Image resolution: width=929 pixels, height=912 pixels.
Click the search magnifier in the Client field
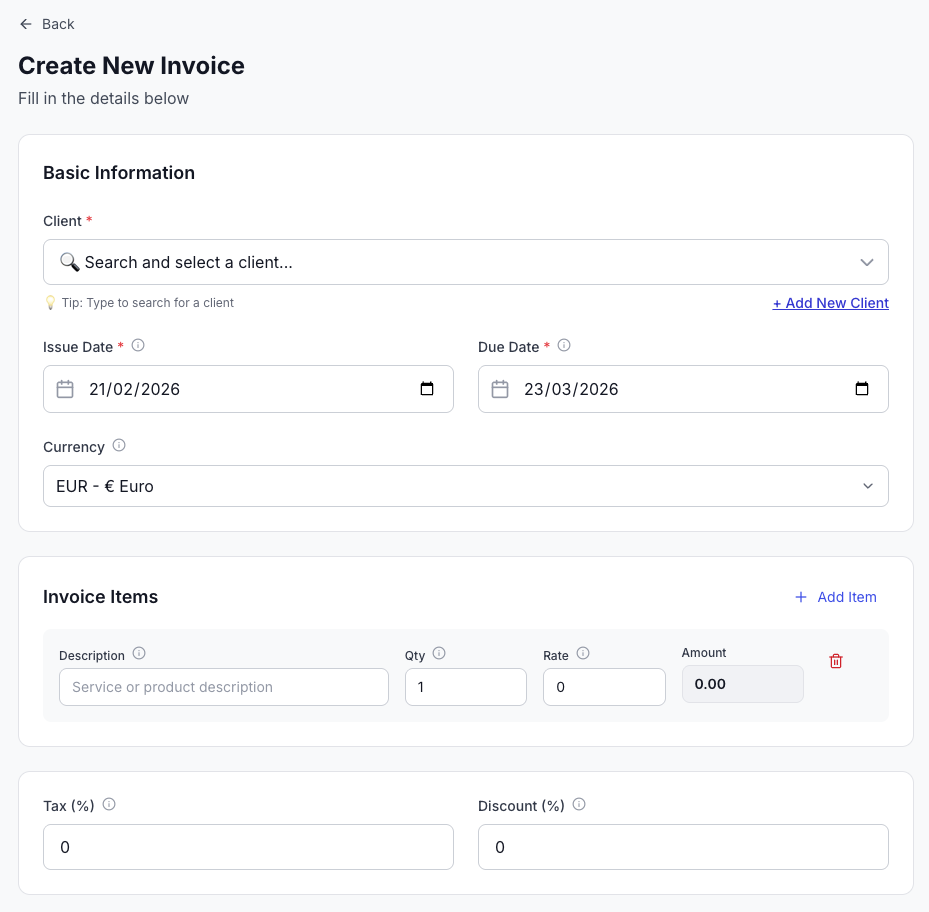[69, 261]
